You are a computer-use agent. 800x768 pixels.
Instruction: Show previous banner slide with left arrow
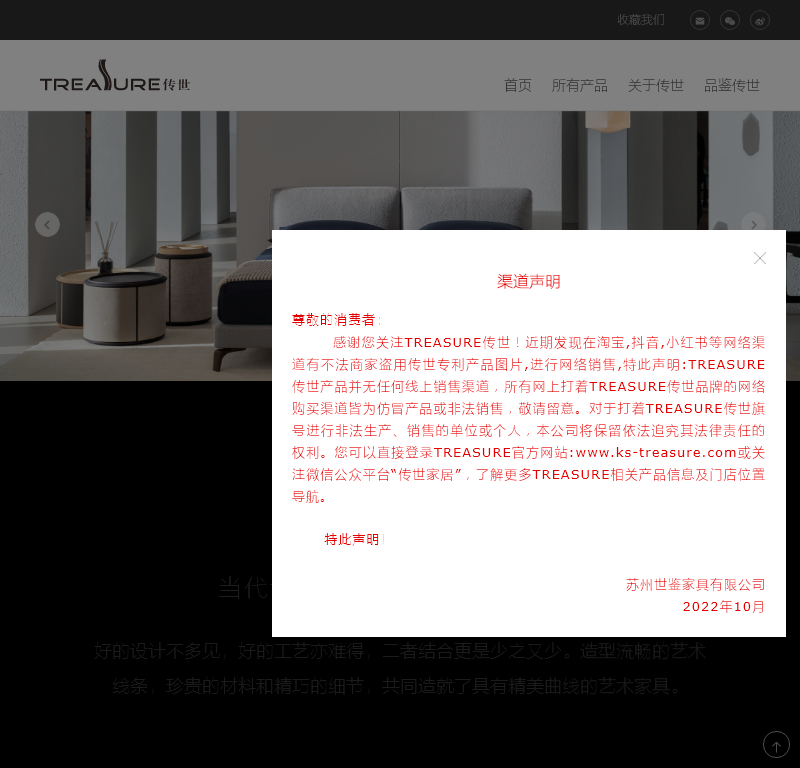tap(47, 225)
